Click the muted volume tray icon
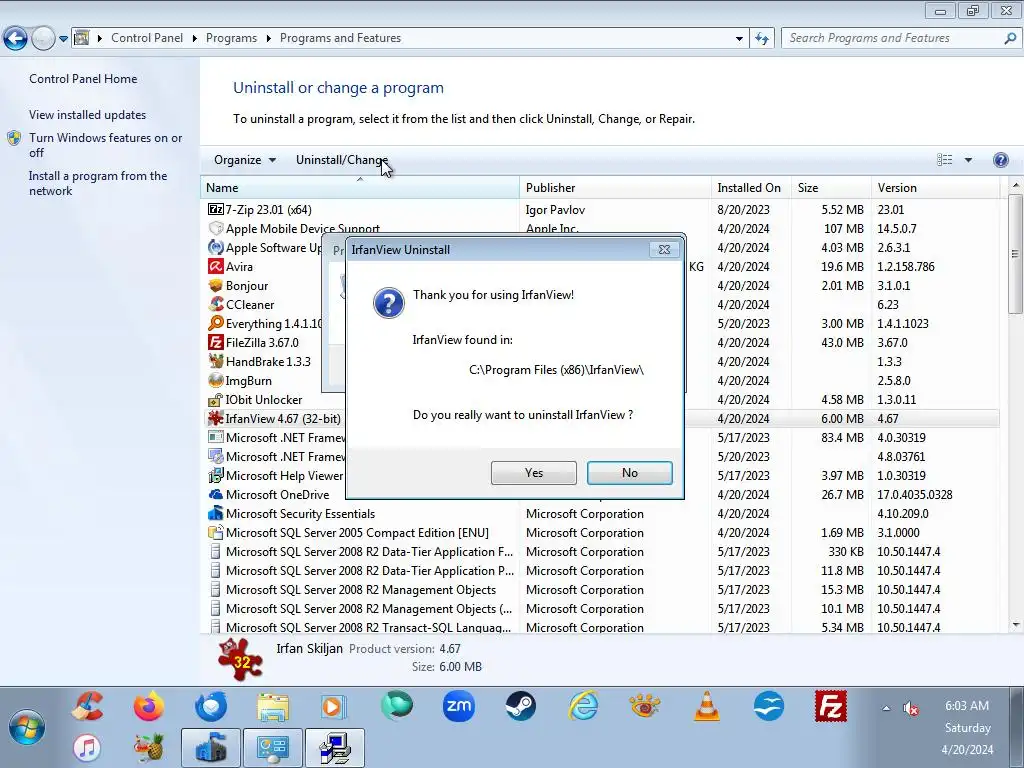 click(x=910, y=708)
